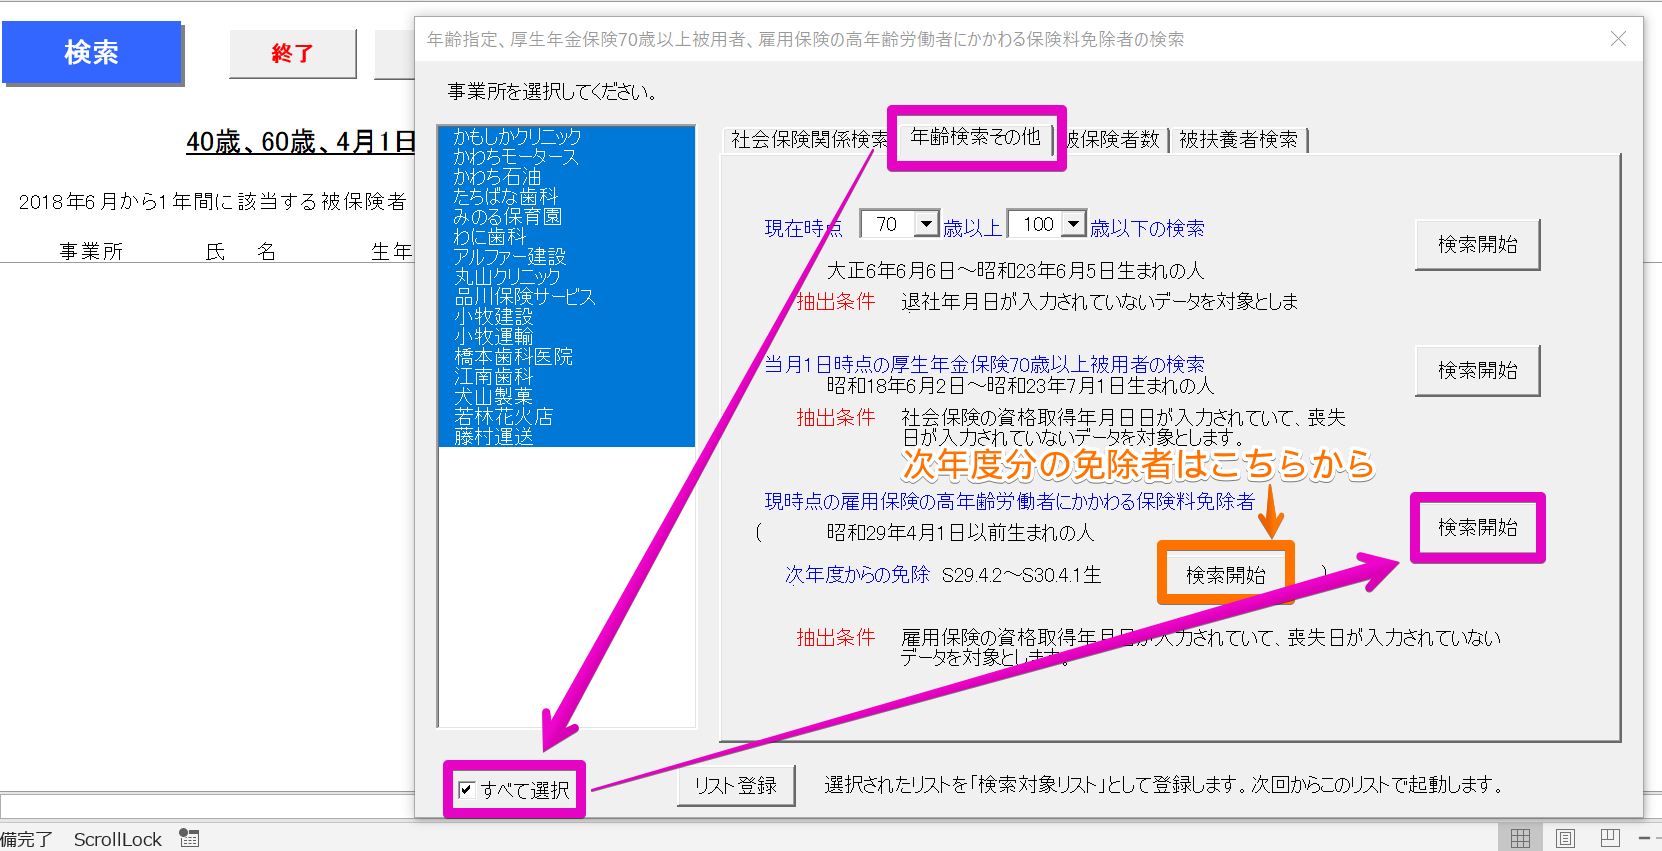
Task: Select かもしかクリニック in the office list
Action: coord(566,137)
